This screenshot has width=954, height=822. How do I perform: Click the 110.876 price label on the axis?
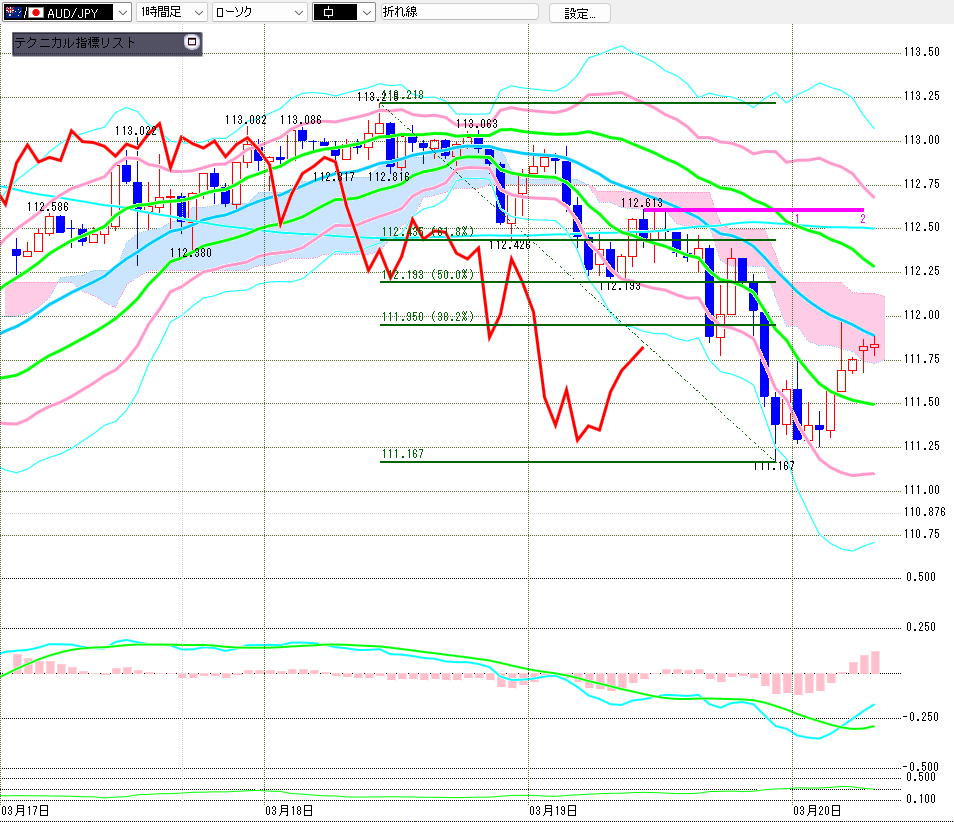click(923, 512)
